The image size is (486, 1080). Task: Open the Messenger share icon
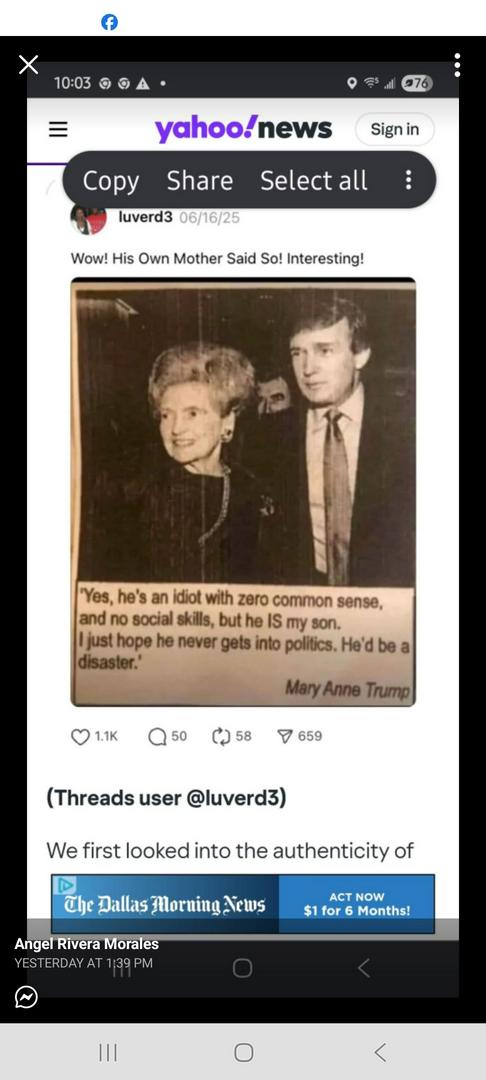coord(26,997)
